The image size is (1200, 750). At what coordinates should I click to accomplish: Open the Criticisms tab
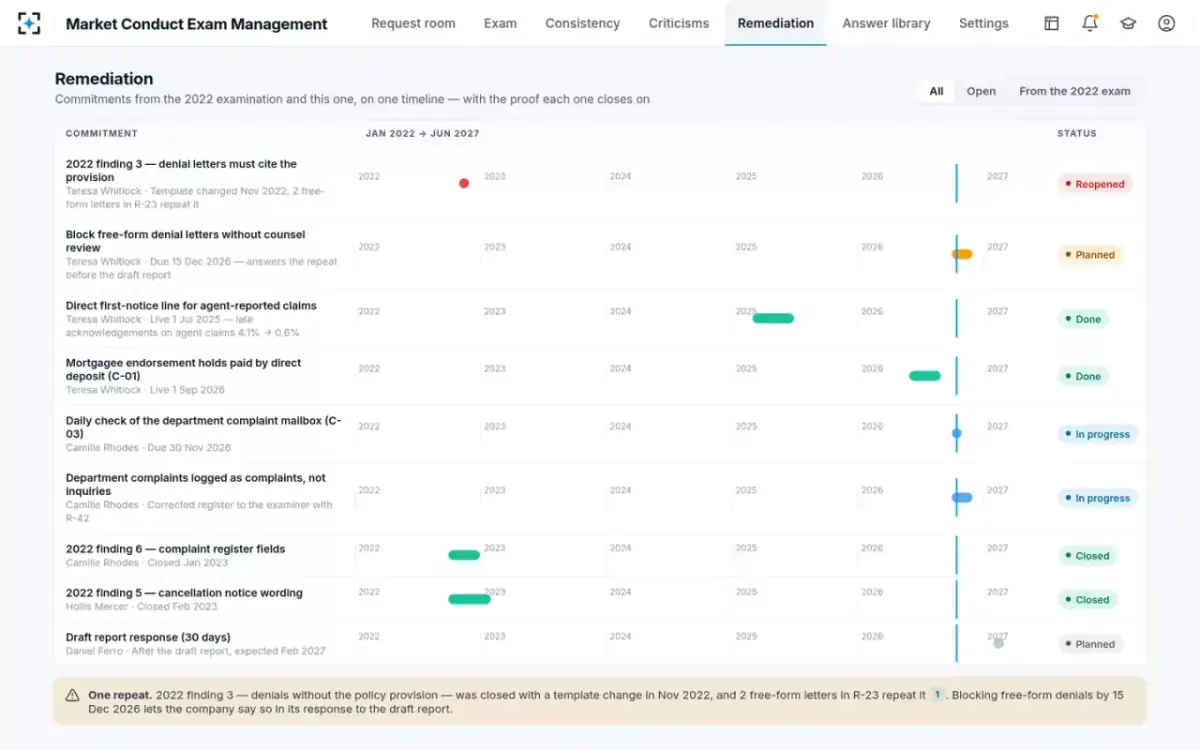pos(679,23)
